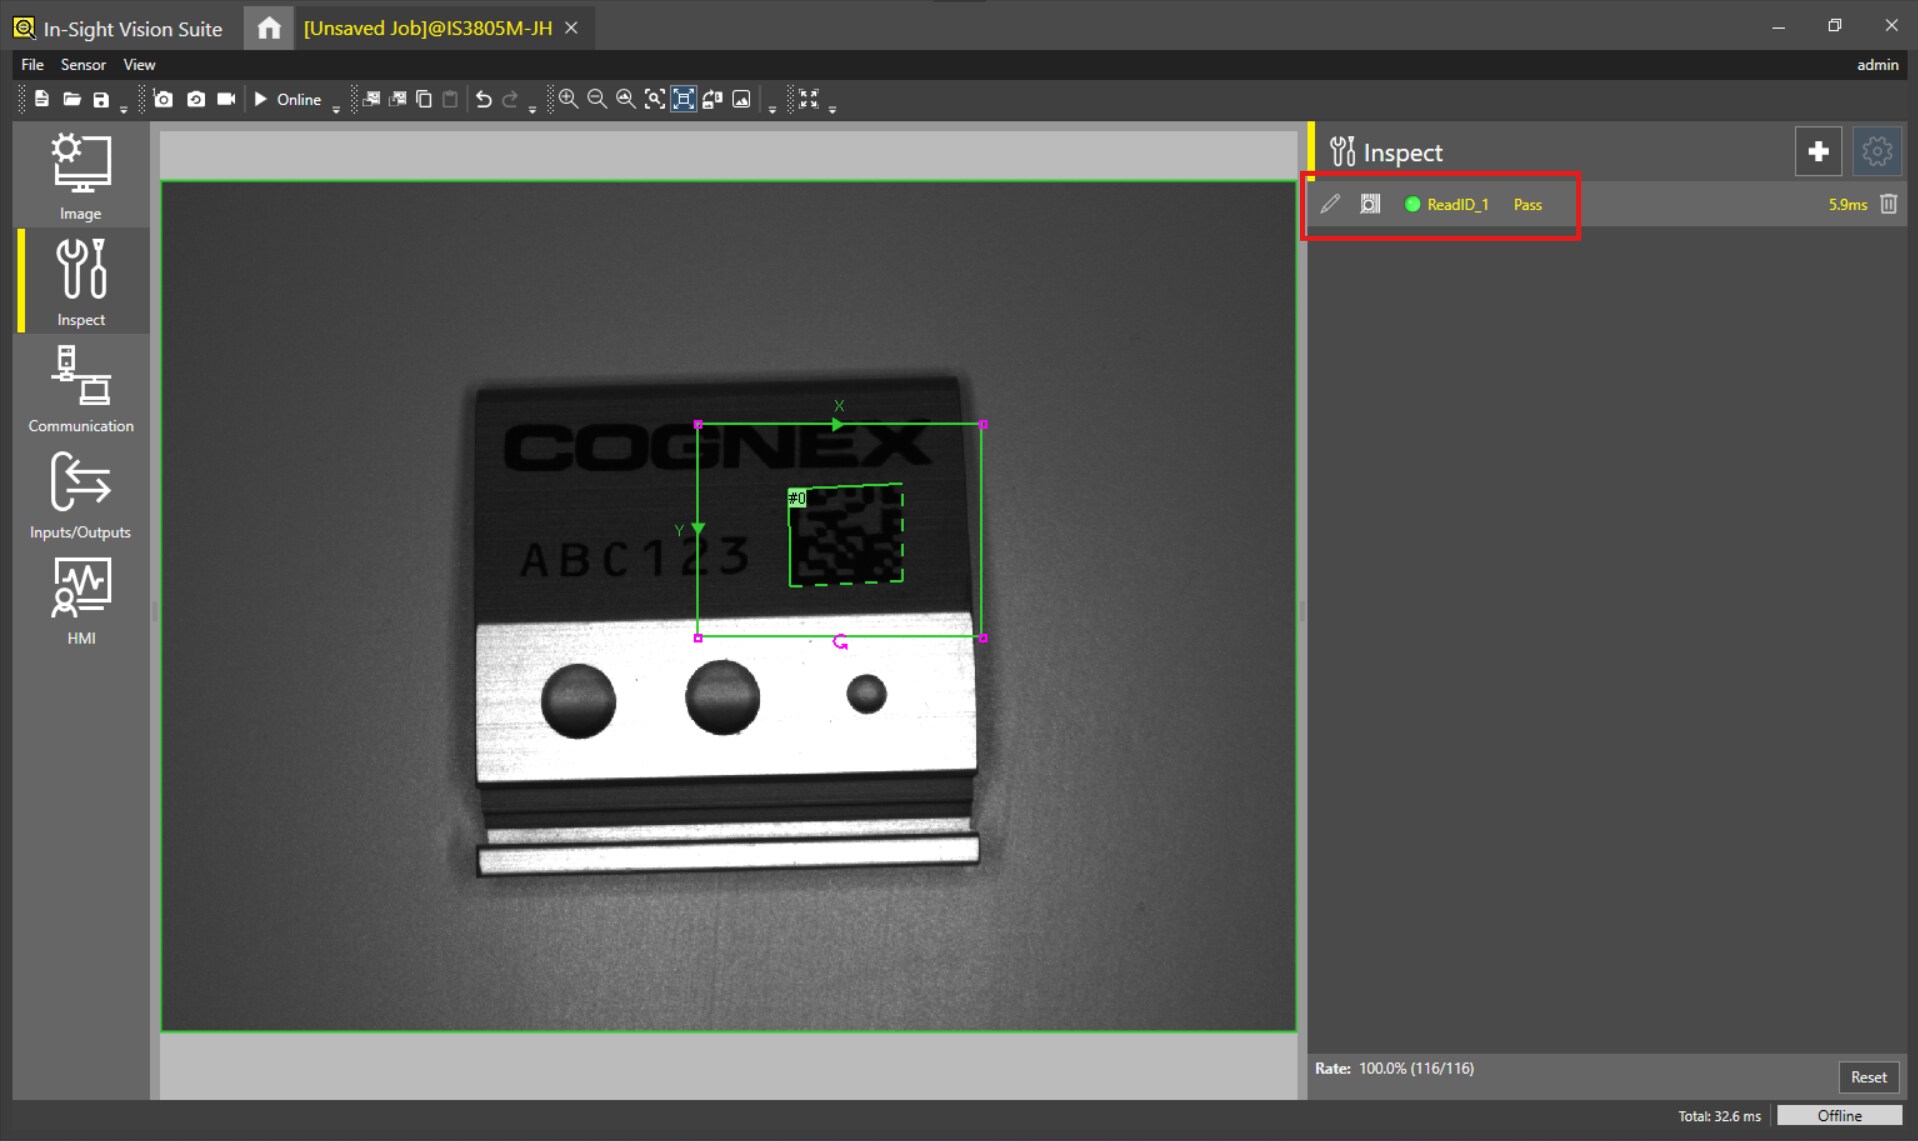
Task: Trigger a snapshot with the camera icon
Action: (163, 99)
